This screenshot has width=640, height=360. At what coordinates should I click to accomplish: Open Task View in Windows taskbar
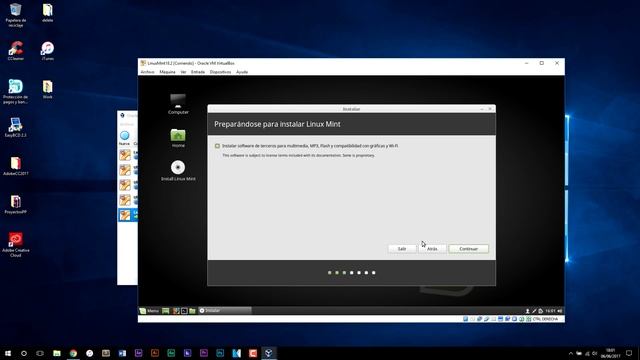click(40, 353)
